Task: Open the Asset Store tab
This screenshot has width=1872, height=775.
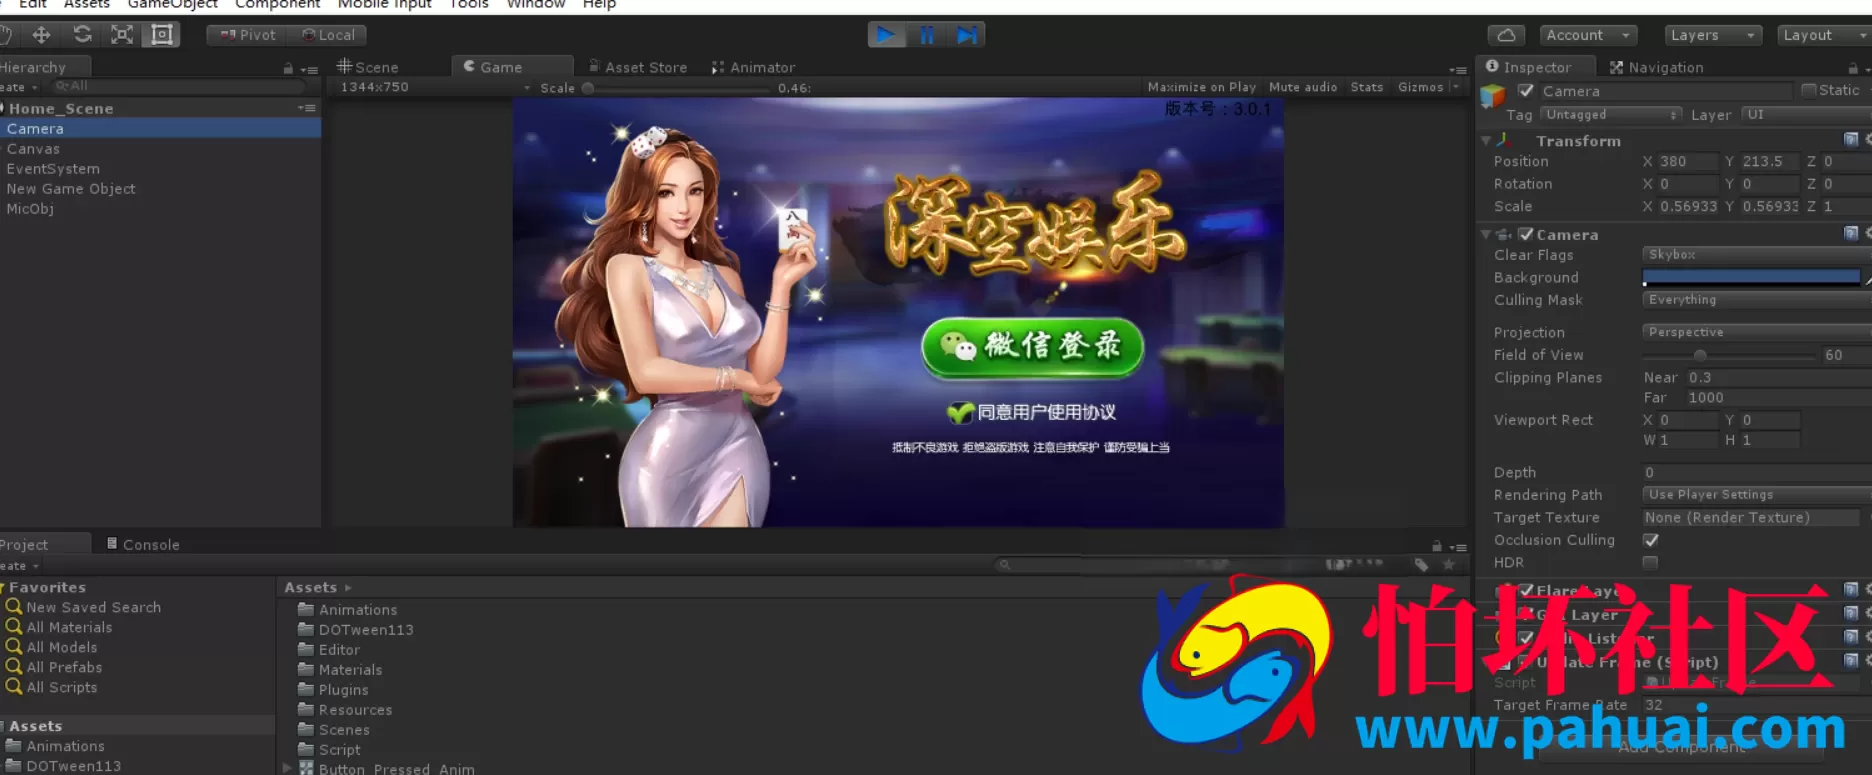Action: [638, 67]
